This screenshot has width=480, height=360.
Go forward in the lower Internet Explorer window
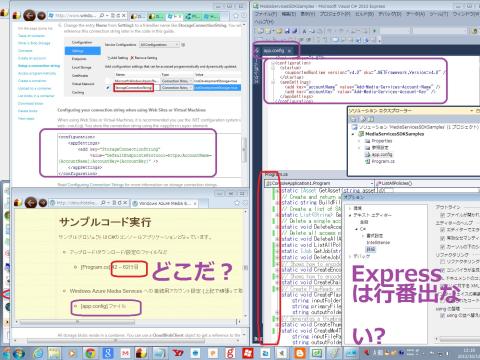point(43,203)
